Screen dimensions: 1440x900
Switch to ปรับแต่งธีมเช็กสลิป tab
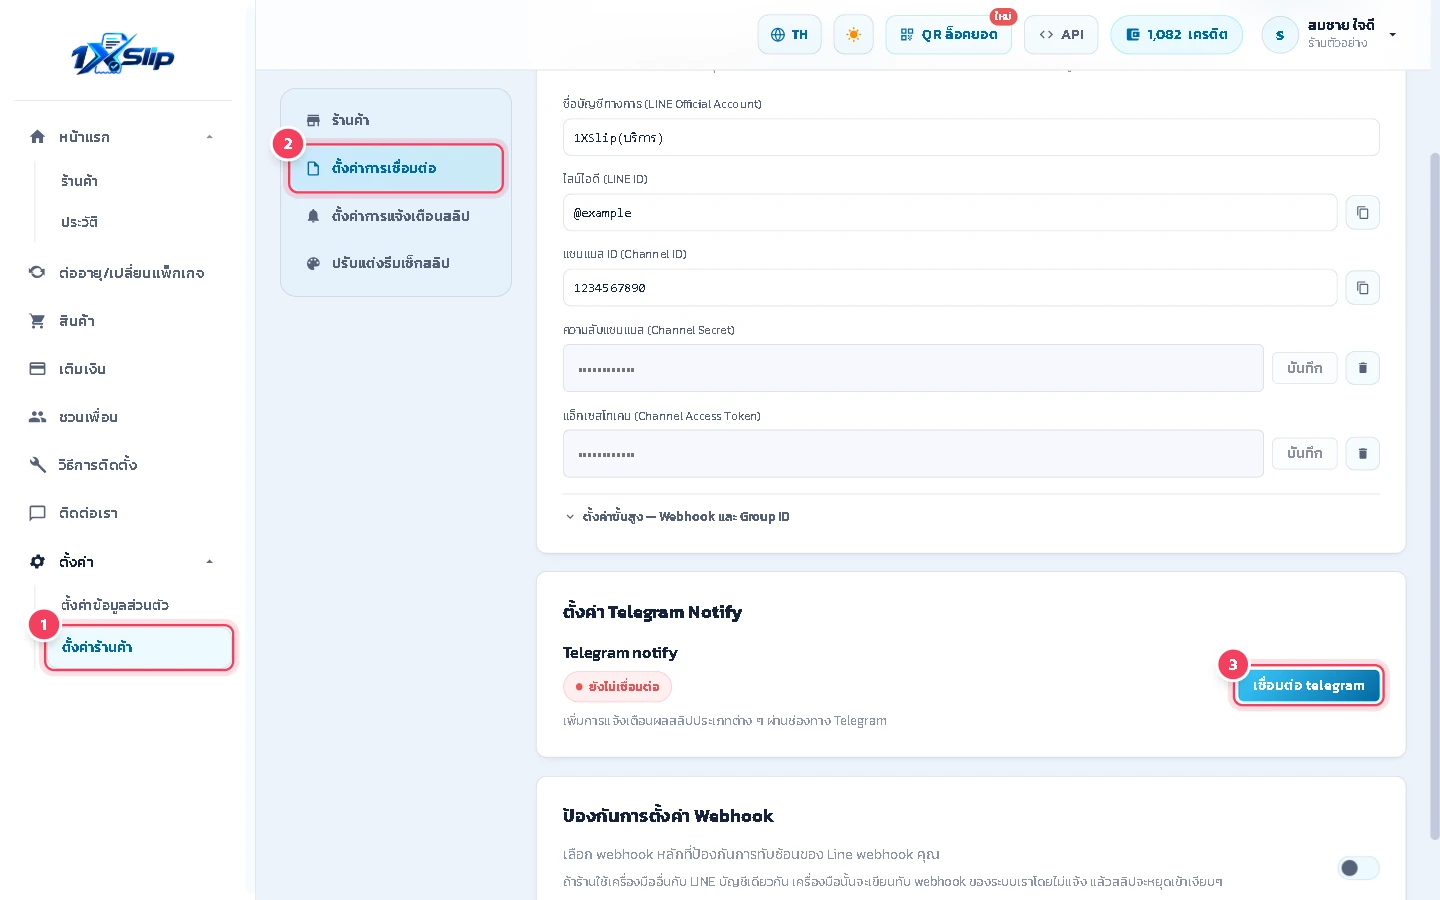(396, 263)
